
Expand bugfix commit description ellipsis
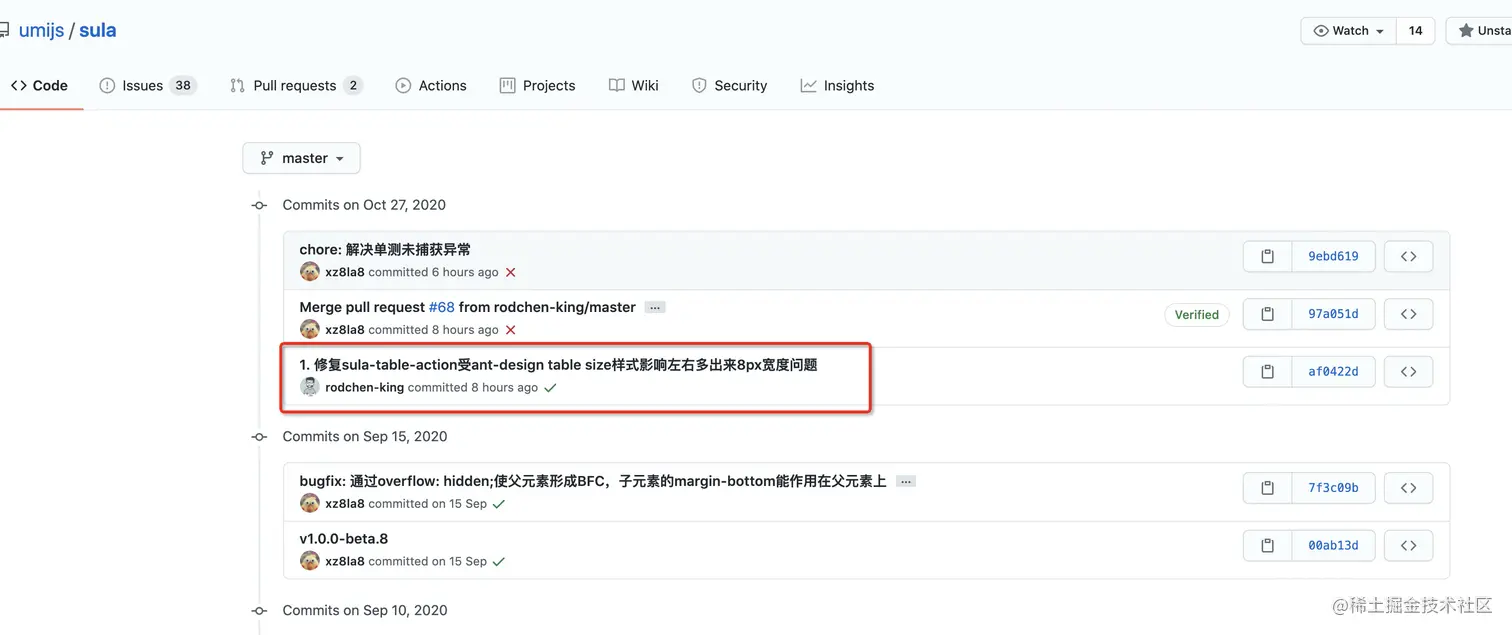click(x=906, y=482)
